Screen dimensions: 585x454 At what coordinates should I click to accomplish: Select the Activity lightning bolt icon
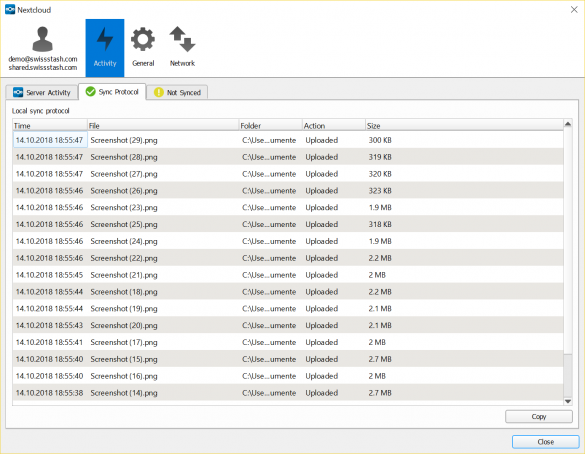tap(105, 39)
